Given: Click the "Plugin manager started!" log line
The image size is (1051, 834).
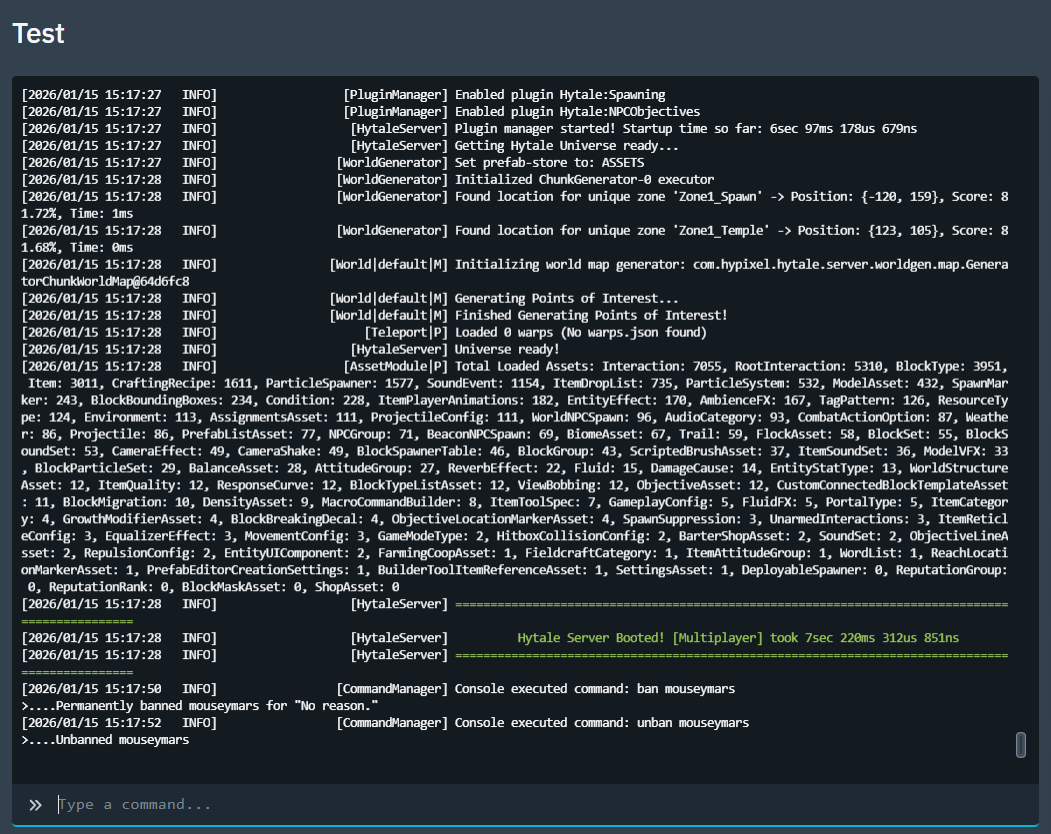Looking at the screenshot, I should click(685, 128).
